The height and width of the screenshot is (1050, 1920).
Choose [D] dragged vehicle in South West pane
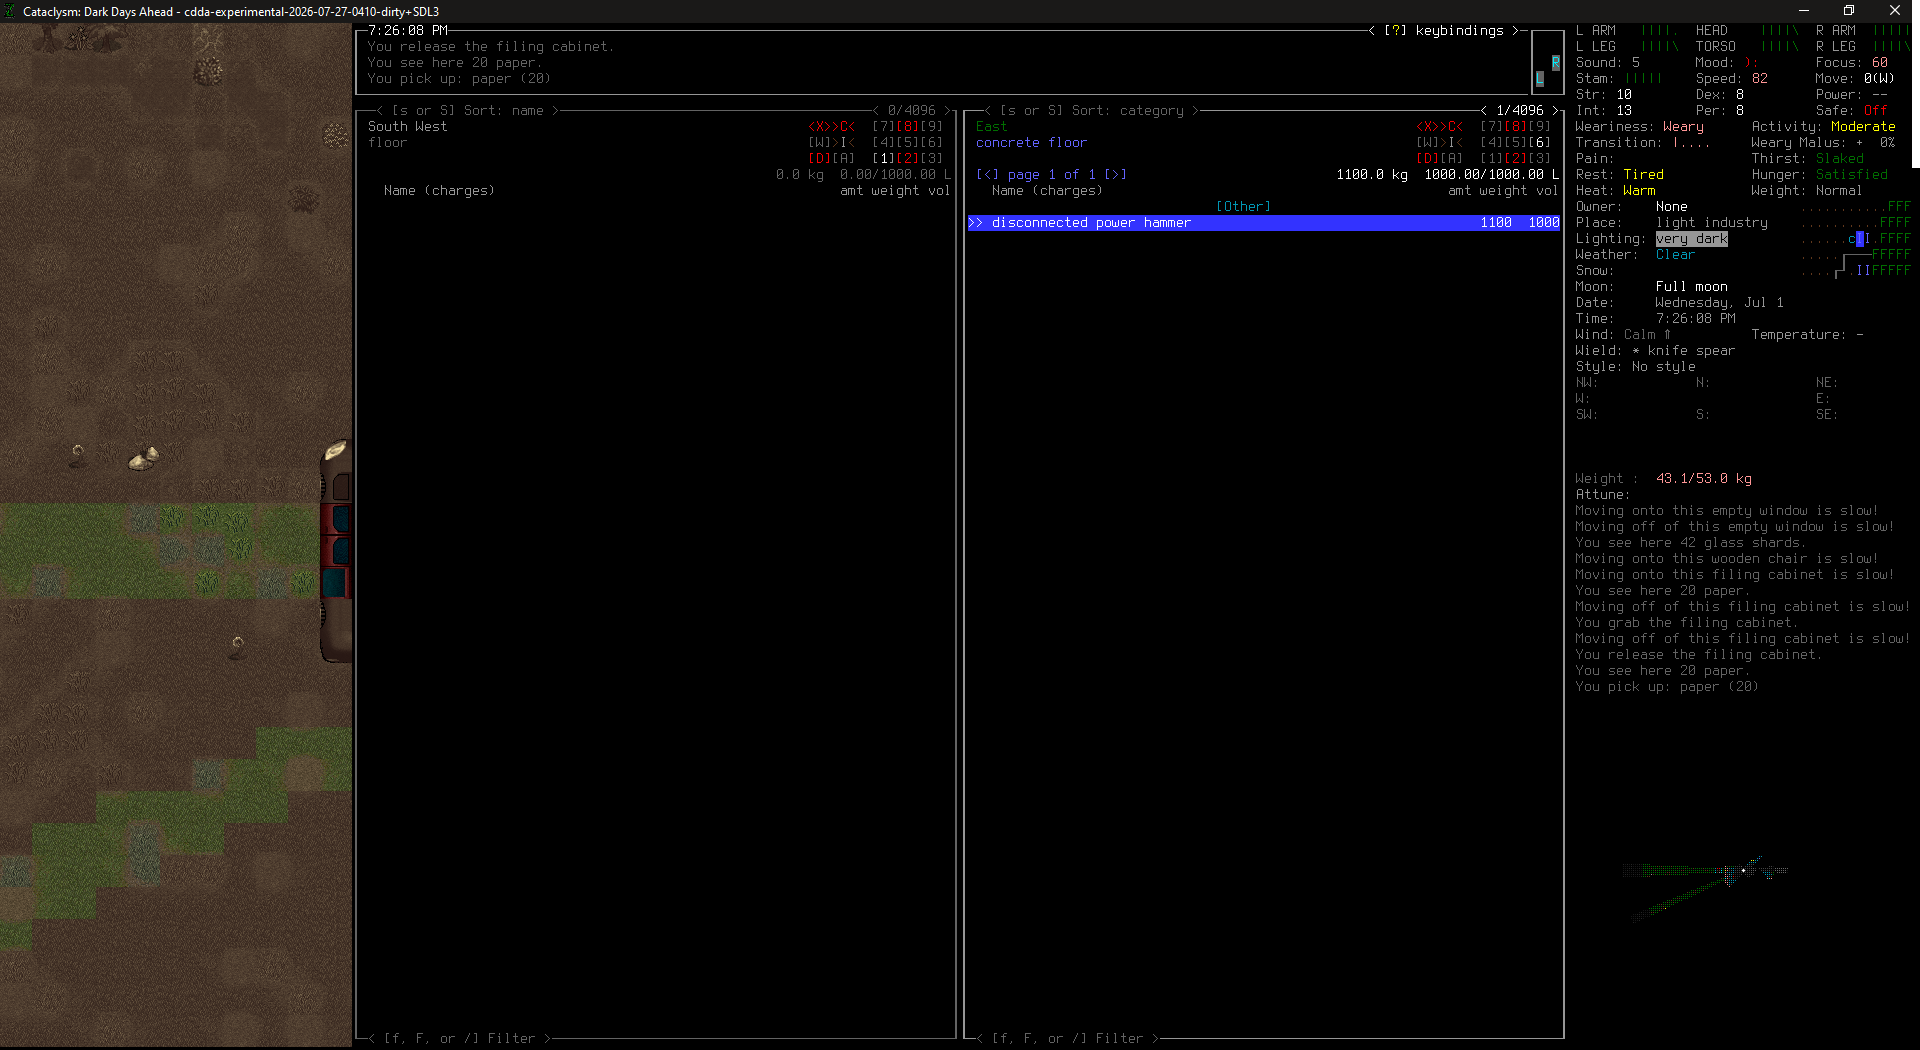tap(819, 159)
